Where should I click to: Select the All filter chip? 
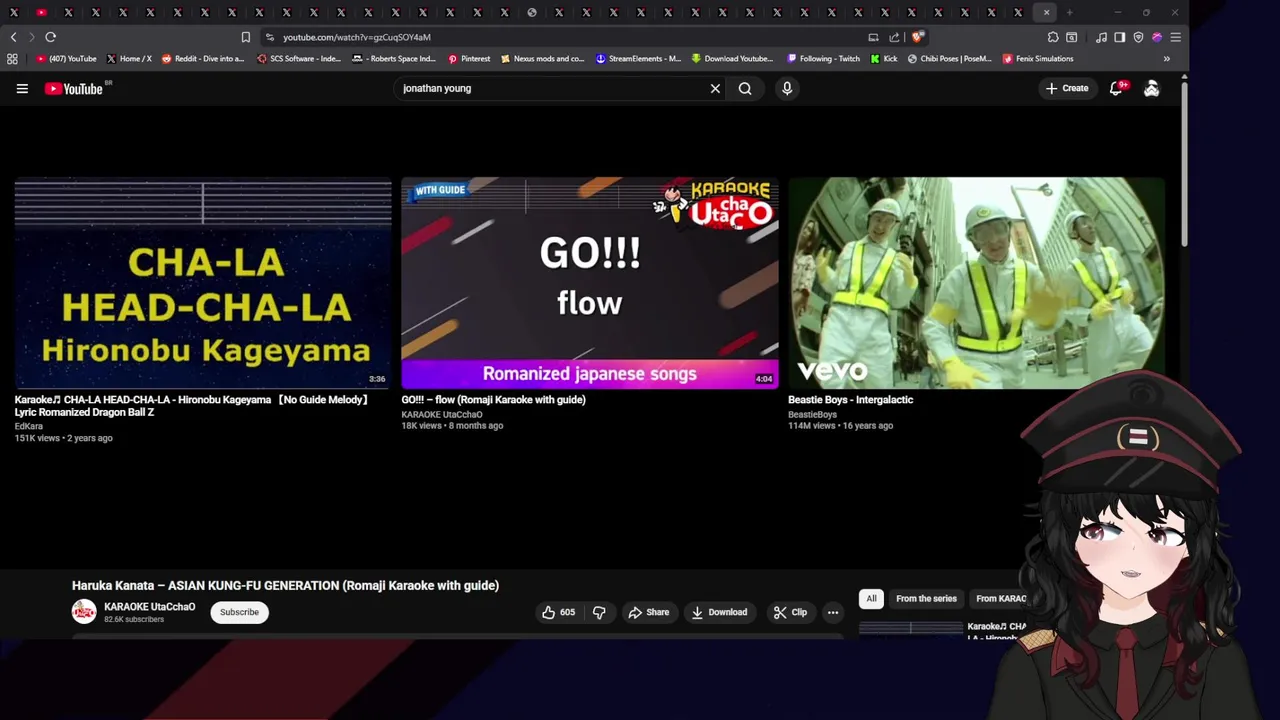(x=871, y=598)
